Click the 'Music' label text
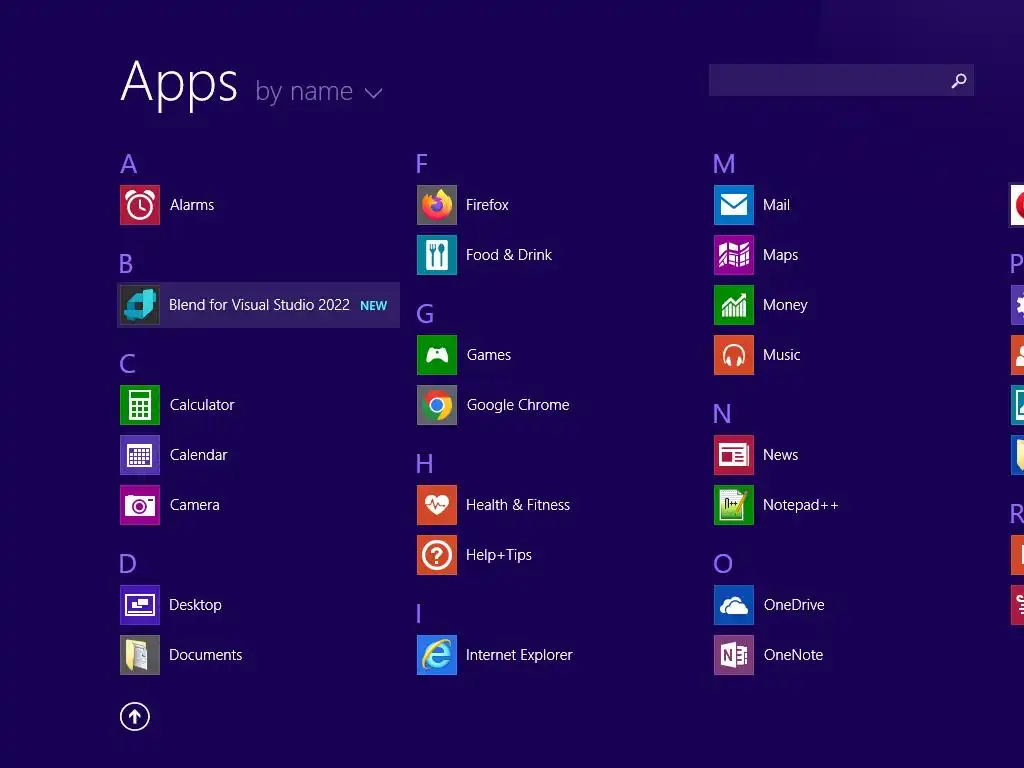Viewport: 1024px width, 768px height. (782, 355)
